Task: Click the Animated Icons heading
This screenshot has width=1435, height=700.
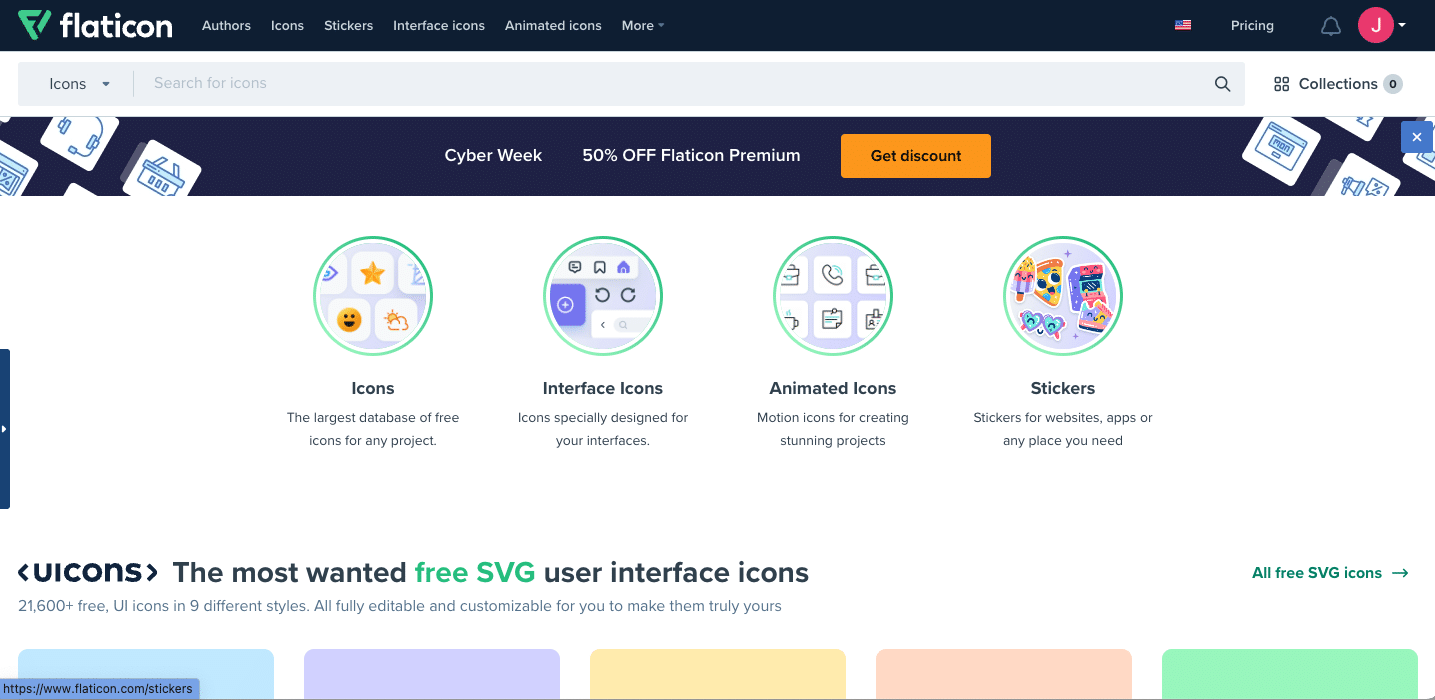Action: 833,388
